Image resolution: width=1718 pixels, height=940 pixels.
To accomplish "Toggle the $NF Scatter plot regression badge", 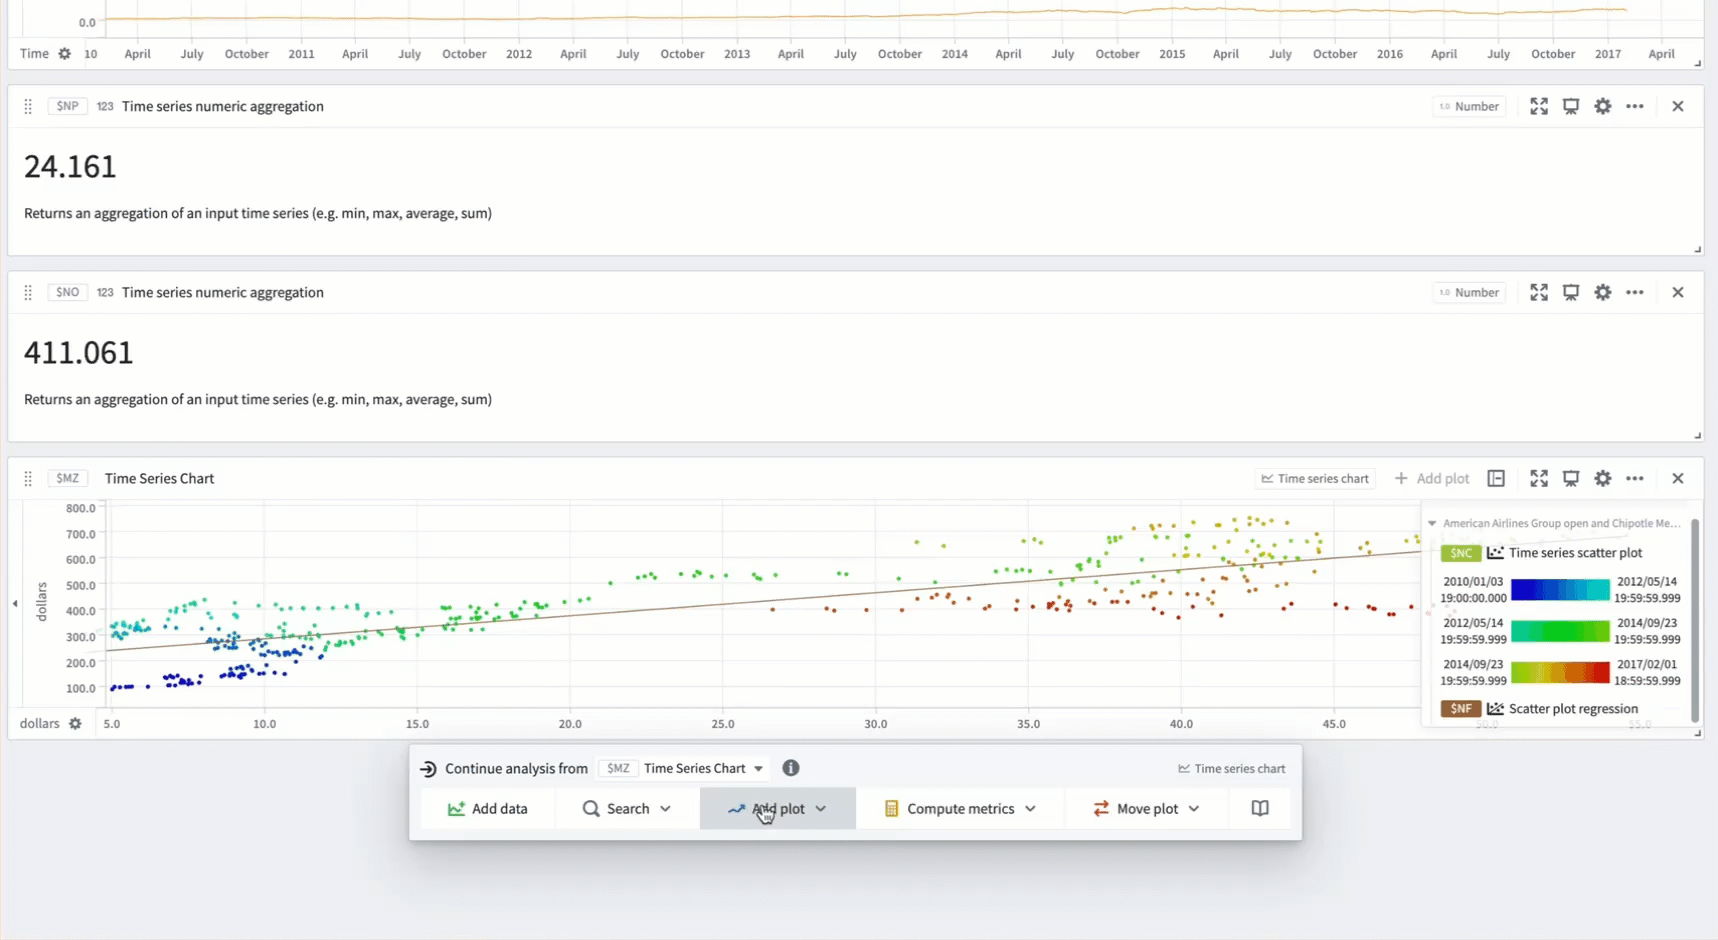I will click(x=1460, y=709).
